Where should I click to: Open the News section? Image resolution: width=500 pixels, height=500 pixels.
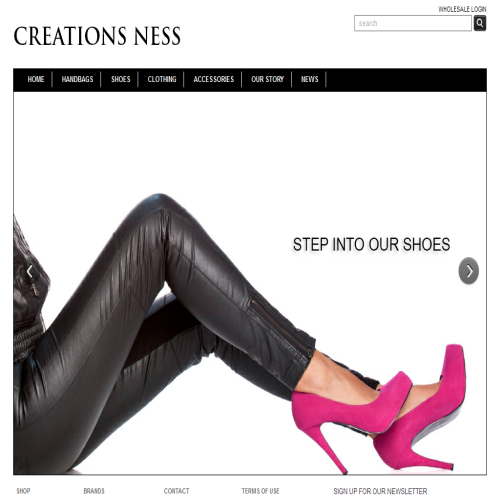pos(310,79)
